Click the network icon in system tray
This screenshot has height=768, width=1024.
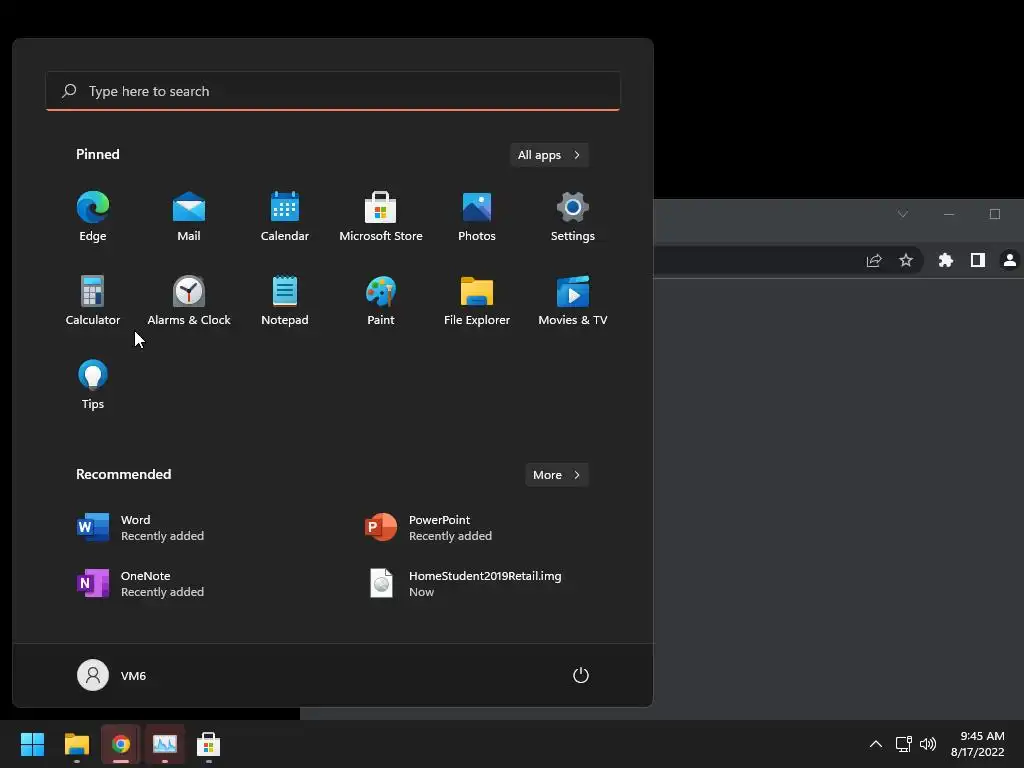point(903,744)
